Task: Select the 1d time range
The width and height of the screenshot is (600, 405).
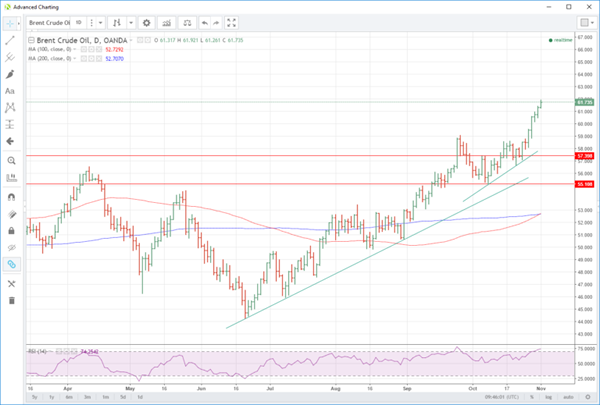Action: coord(139,397)
